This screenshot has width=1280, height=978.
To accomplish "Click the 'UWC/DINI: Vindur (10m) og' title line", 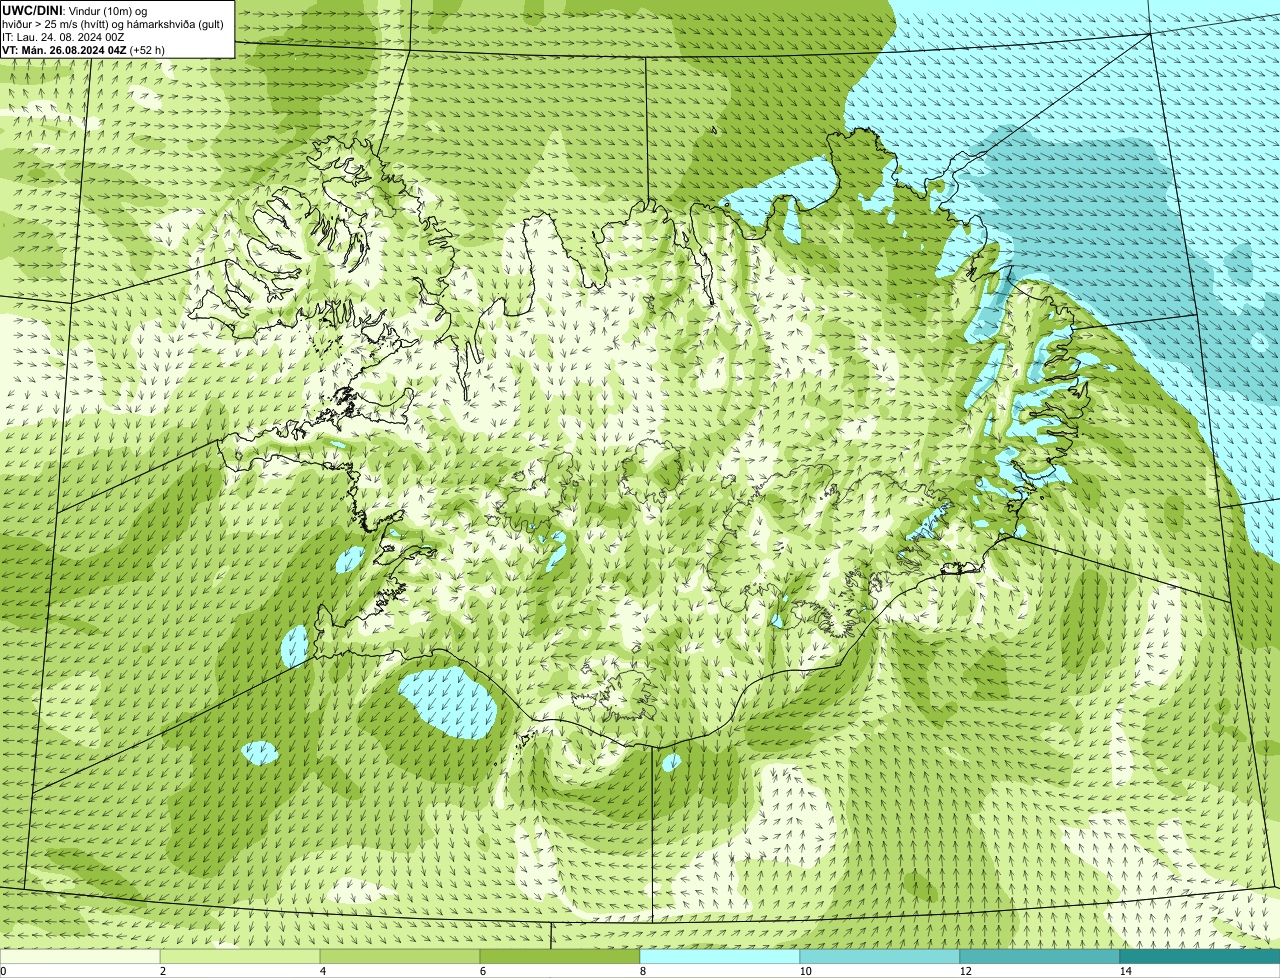I will 75,11.
